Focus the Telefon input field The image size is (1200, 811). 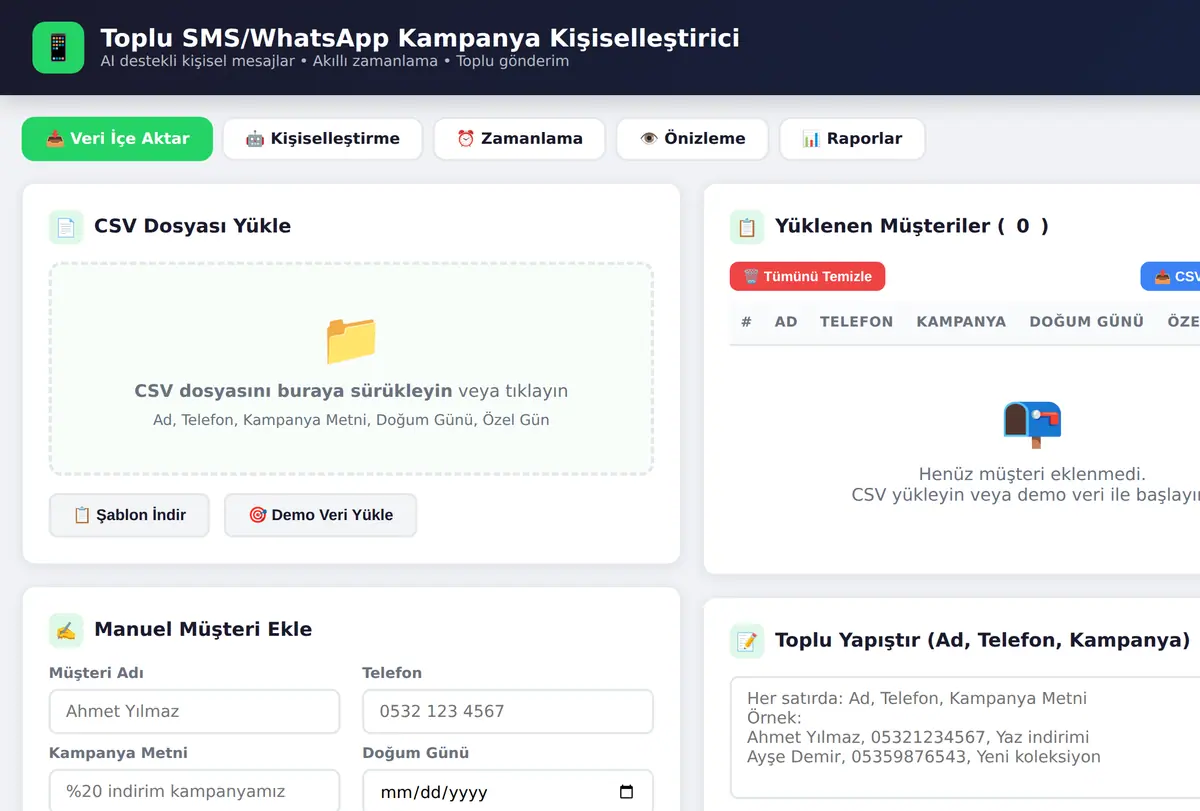(508, 711)
